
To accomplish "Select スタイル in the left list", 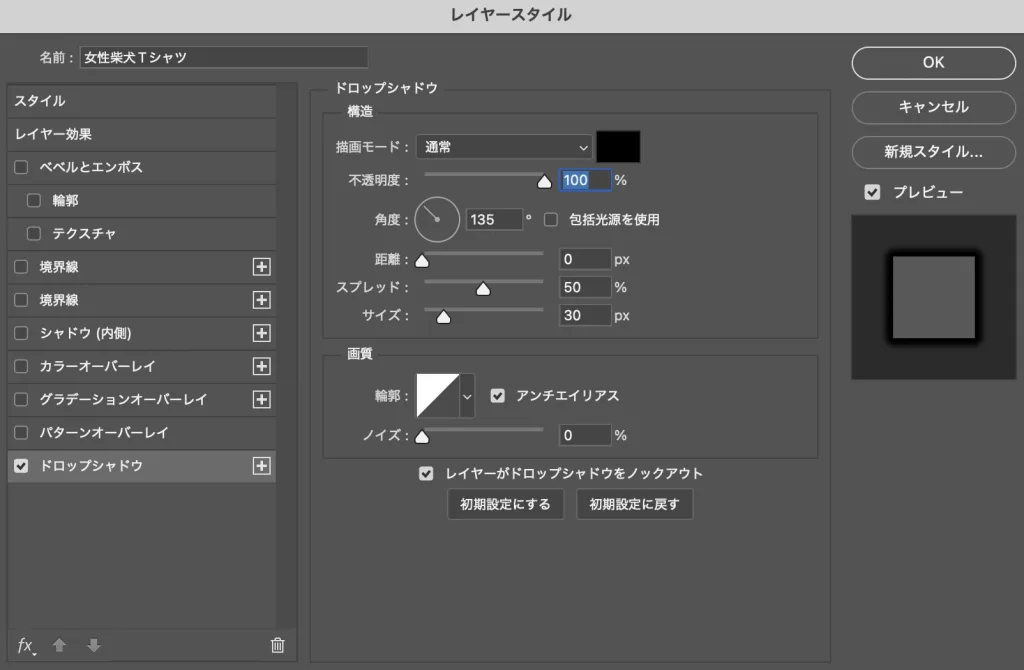I will pyautogui.click(x=141, y=101).
